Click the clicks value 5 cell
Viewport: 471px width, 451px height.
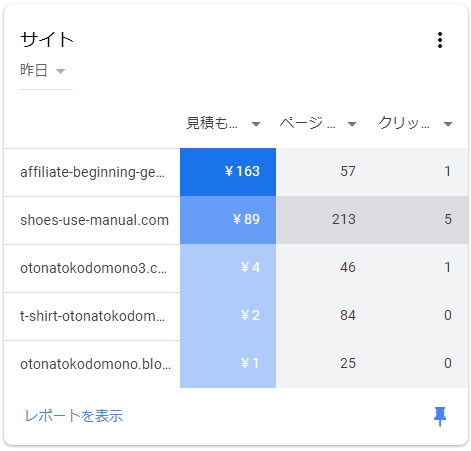(x=420, y=220)
